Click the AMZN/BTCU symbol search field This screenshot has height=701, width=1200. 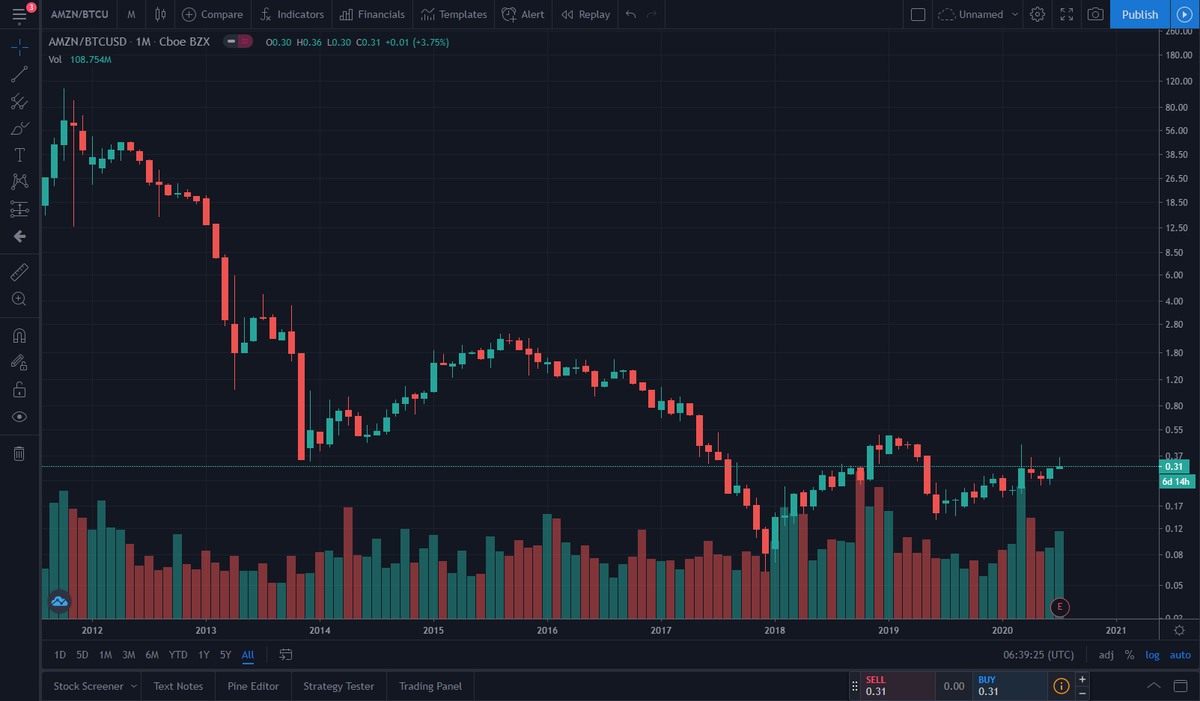point(79,14)
